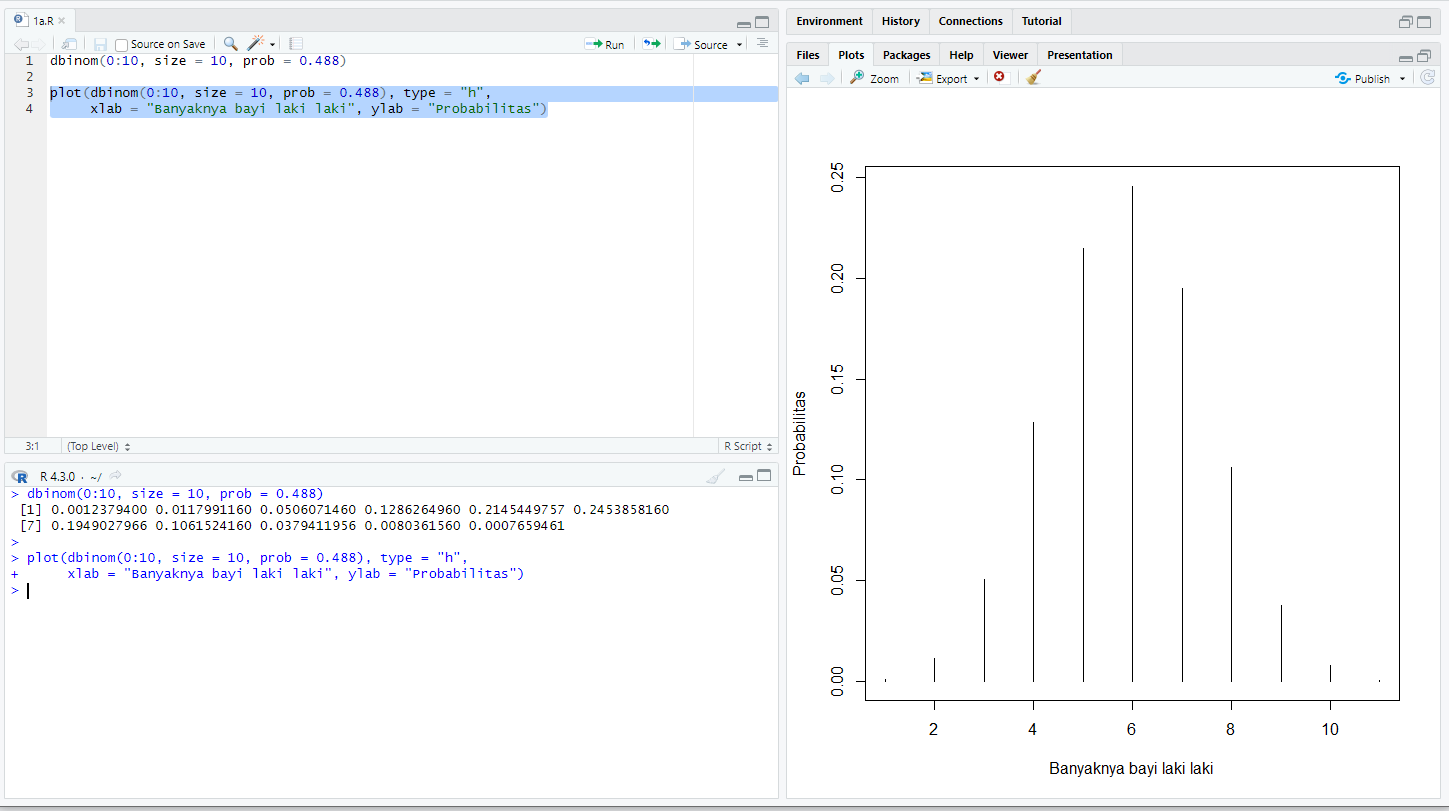The image size is (1449, 811).
Task: Minimize the console pane
Action: (745, 477)
